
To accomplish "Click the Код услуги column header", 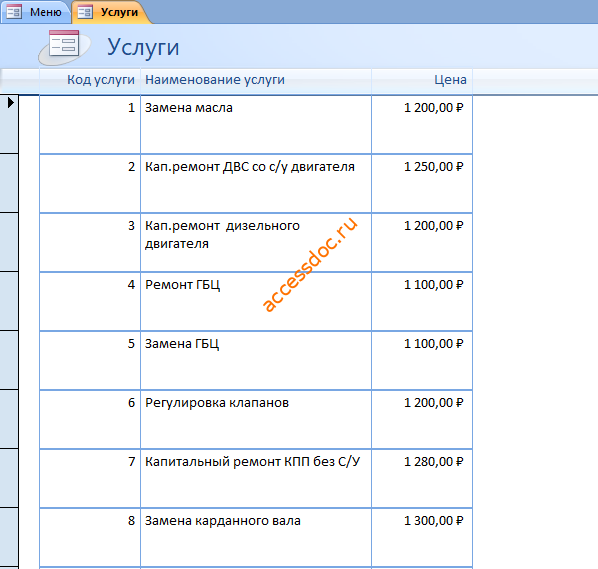I will pyautogui.click(x=90, y=80).
